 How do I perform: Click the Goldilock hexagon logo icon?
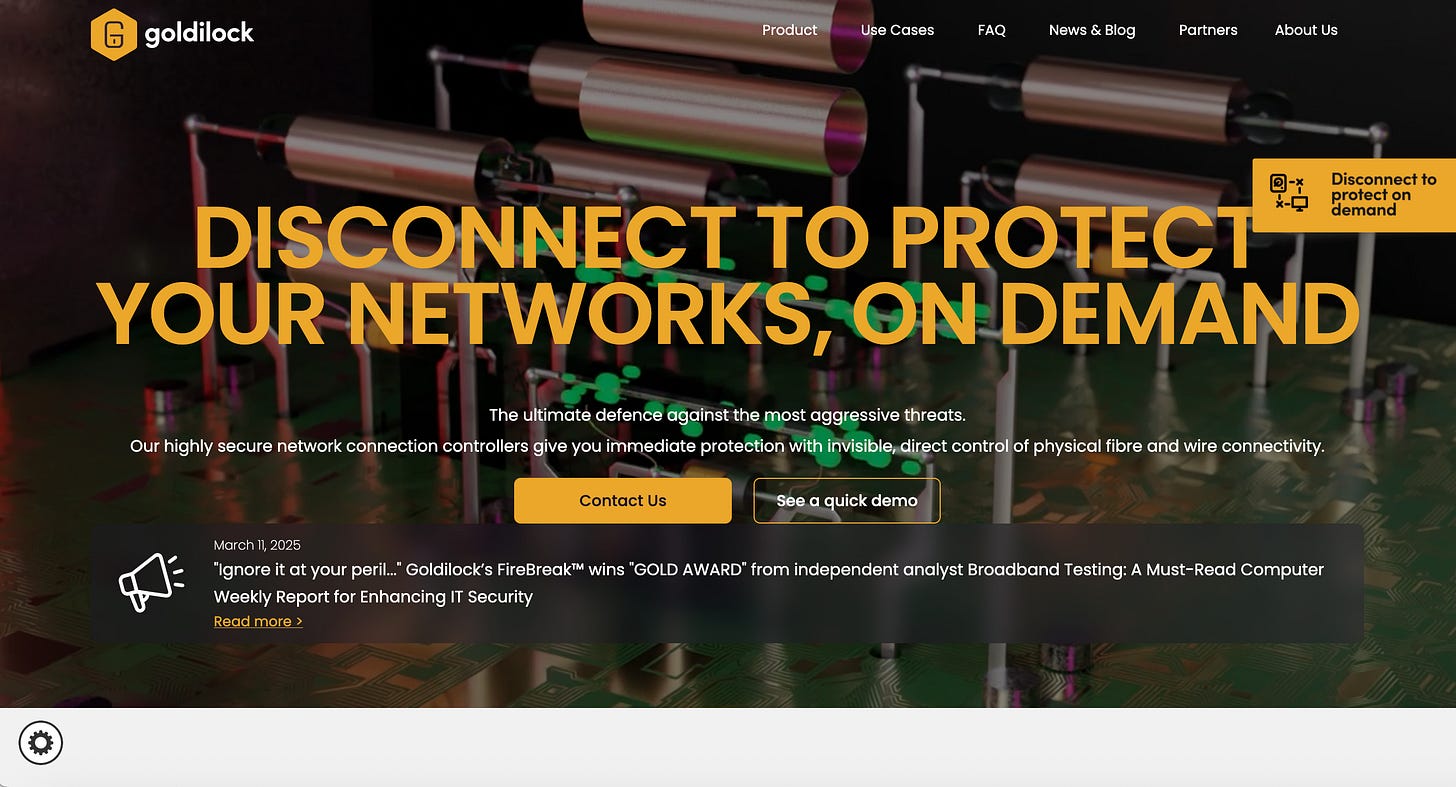click(x=113, y=34)
